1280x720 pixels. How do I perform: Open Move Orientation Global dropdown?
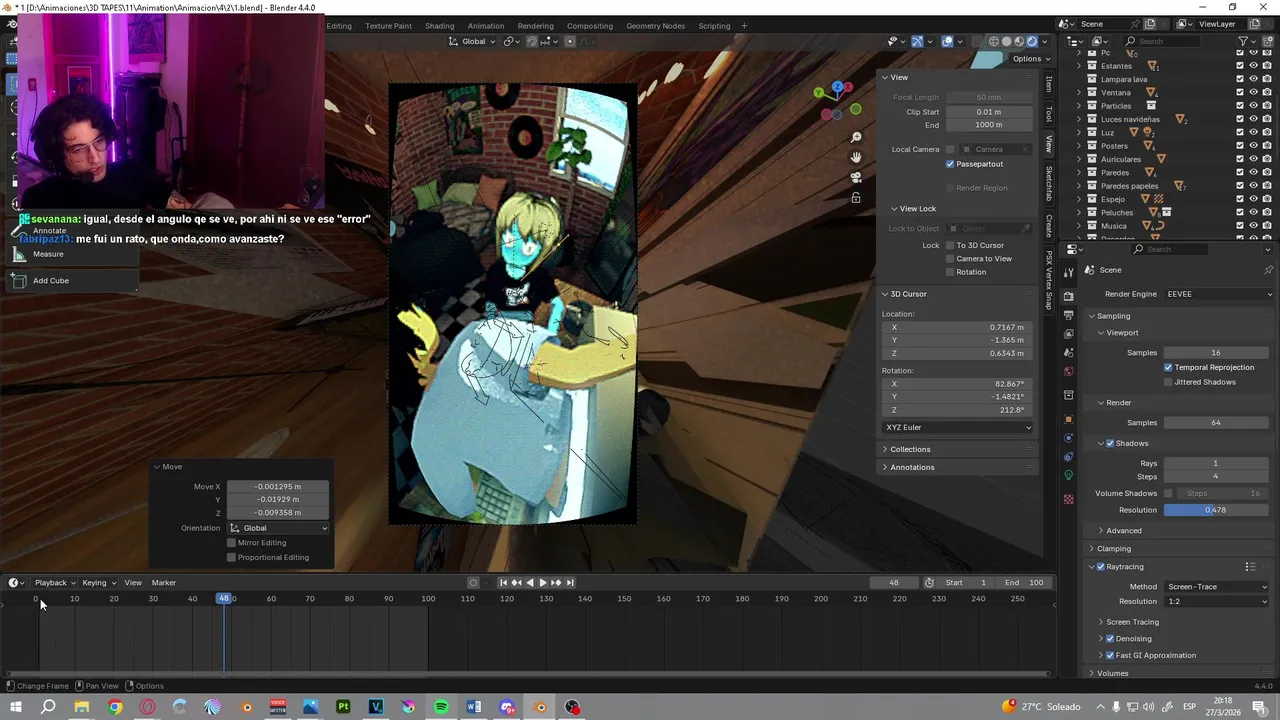(278, 528)
